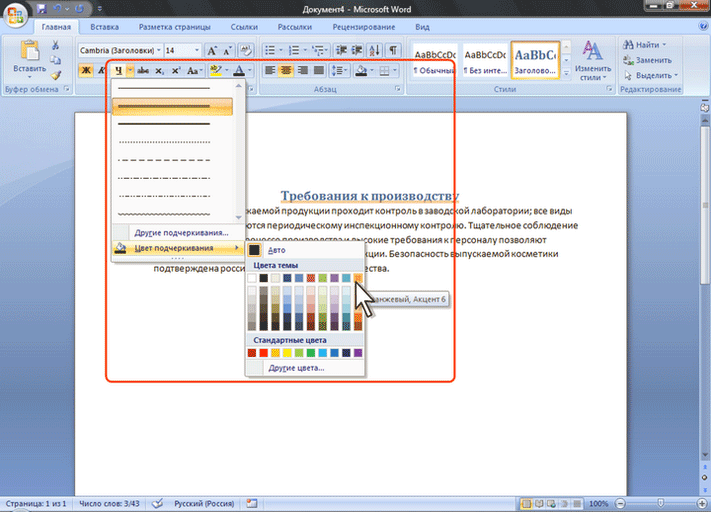Screen dimensions: 711x512
Task: Click the show paragraph marks icon
Action: (x=393, y=49)
